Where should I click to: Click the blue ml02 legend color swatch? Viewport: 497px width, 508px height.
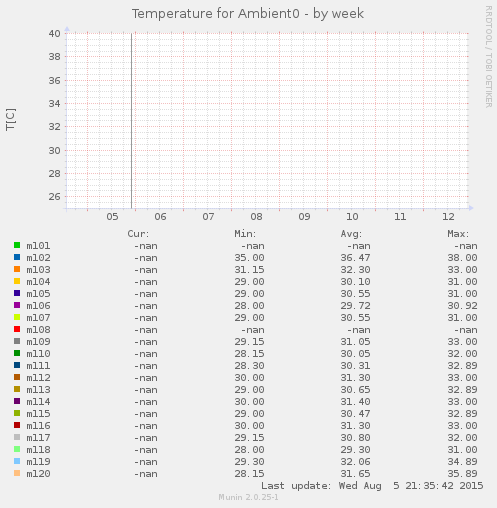click(x=17, y=257)
